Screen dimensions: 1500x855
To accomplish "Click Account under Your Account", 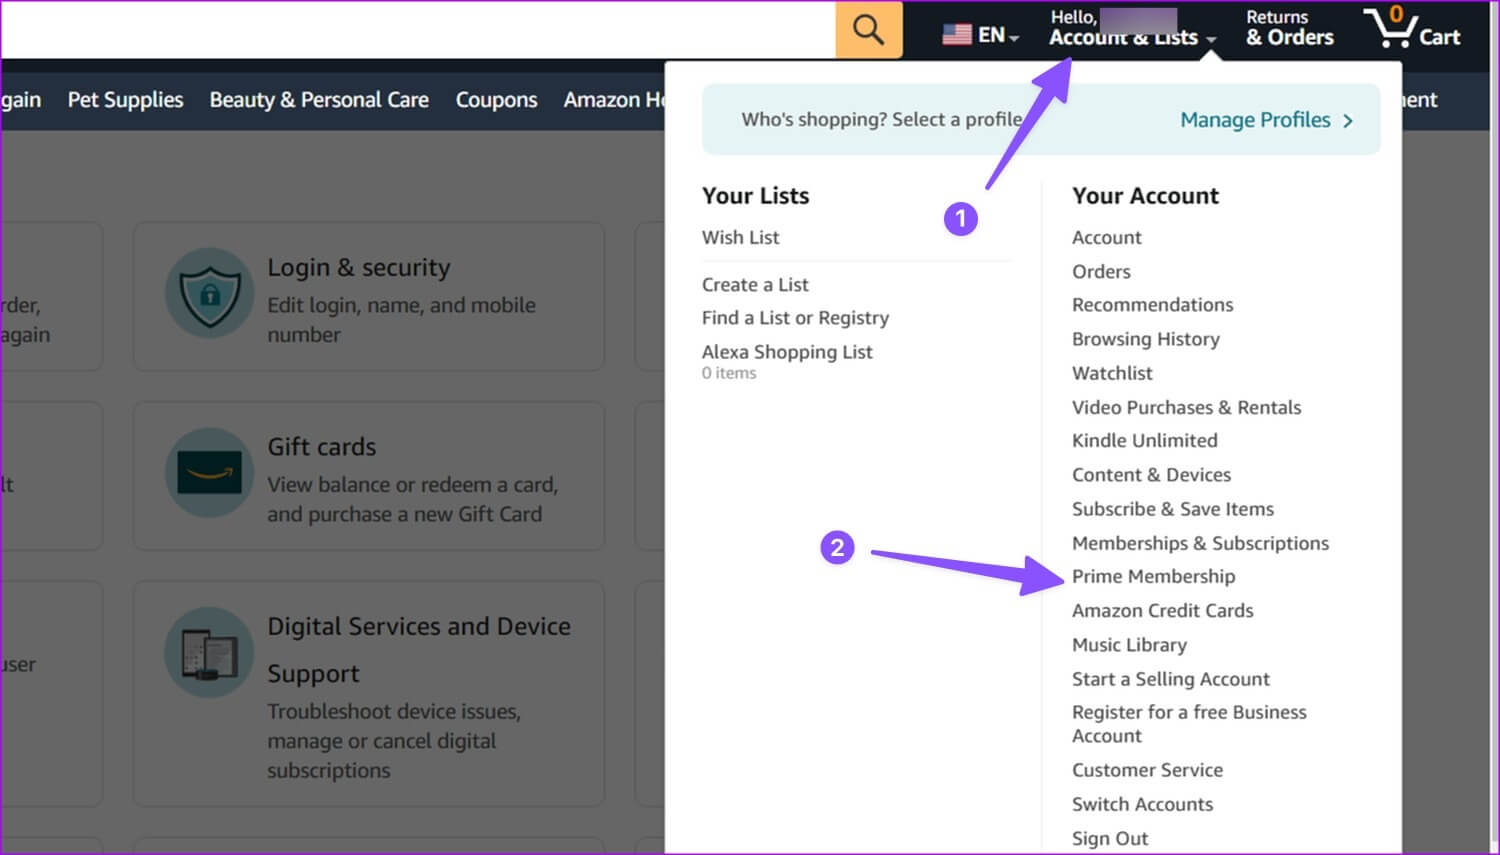I will pos(1106,237).
